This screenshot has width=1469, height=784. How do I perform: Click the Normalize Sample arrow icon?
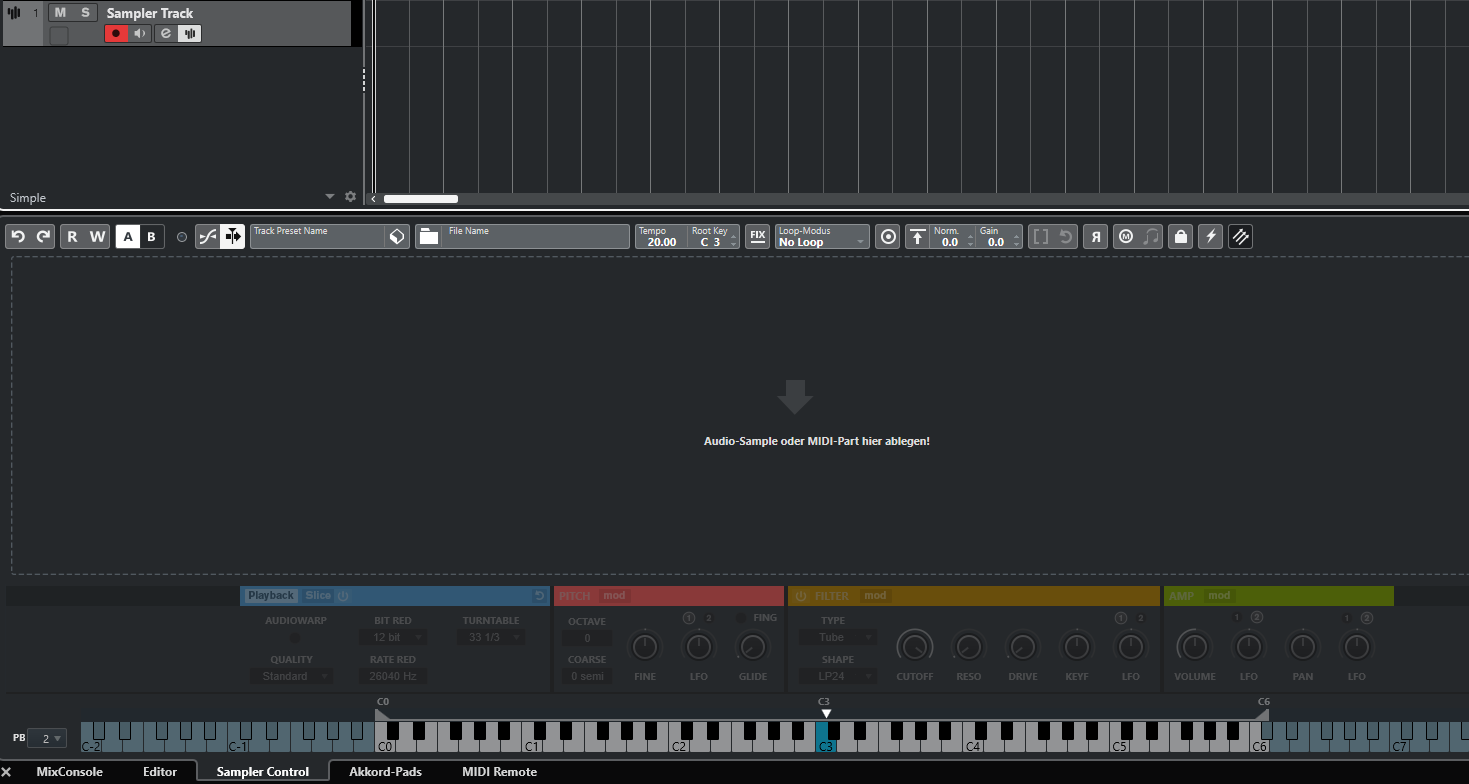click(x=917, y=237)
